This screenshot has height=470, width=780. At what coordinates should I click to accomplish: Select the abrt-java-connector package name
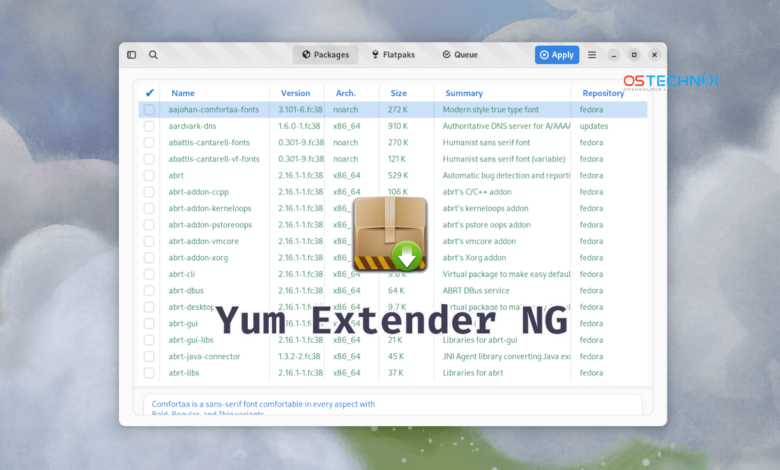tap(204, 356)
